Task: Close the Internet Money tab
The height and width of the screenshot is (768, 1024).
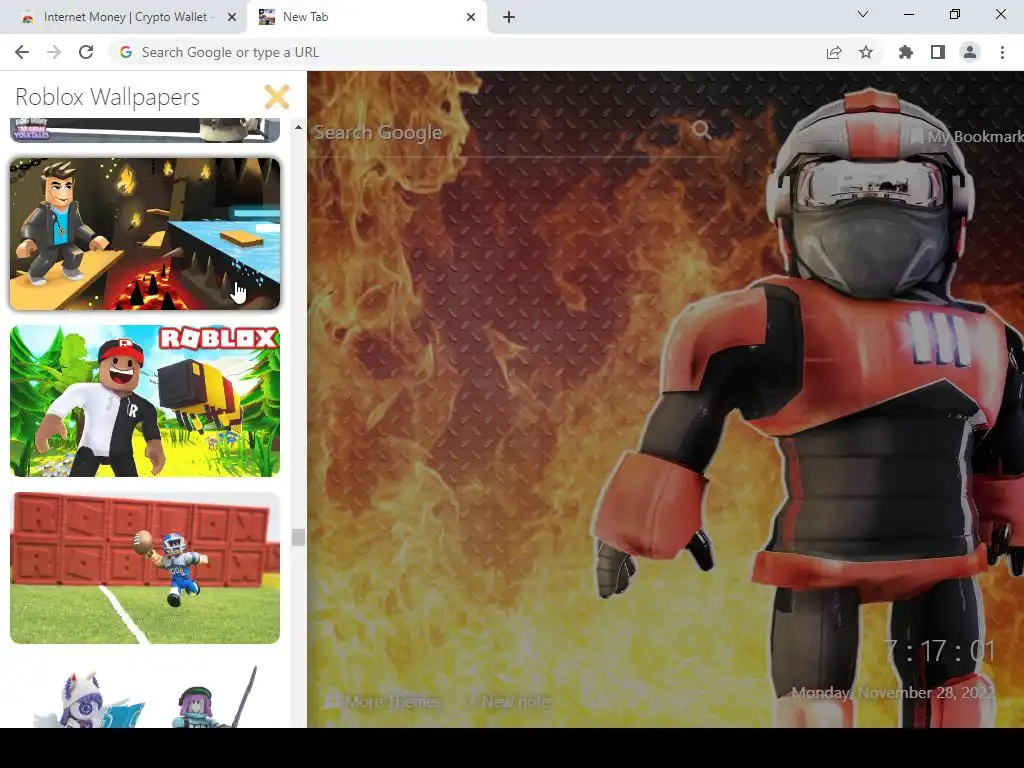Action: (232, 18)
